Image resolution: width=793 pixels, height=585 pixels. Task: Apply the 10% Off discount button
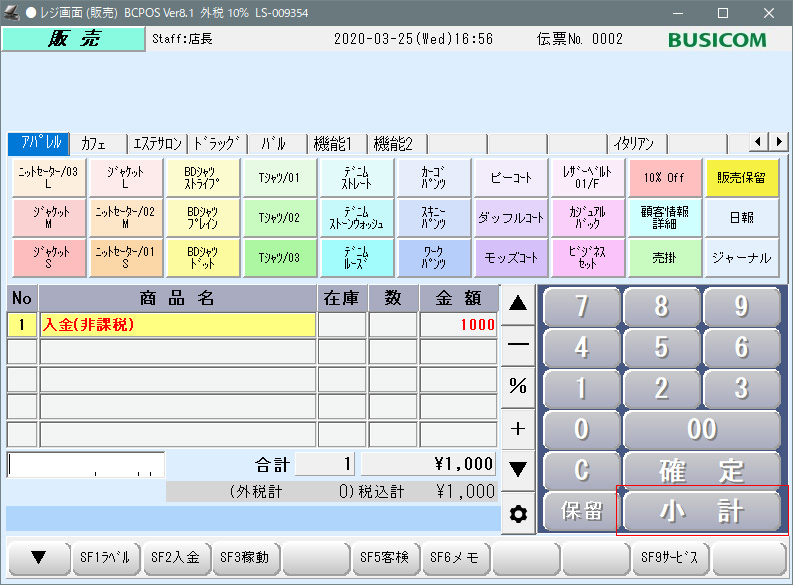[664, 177]
